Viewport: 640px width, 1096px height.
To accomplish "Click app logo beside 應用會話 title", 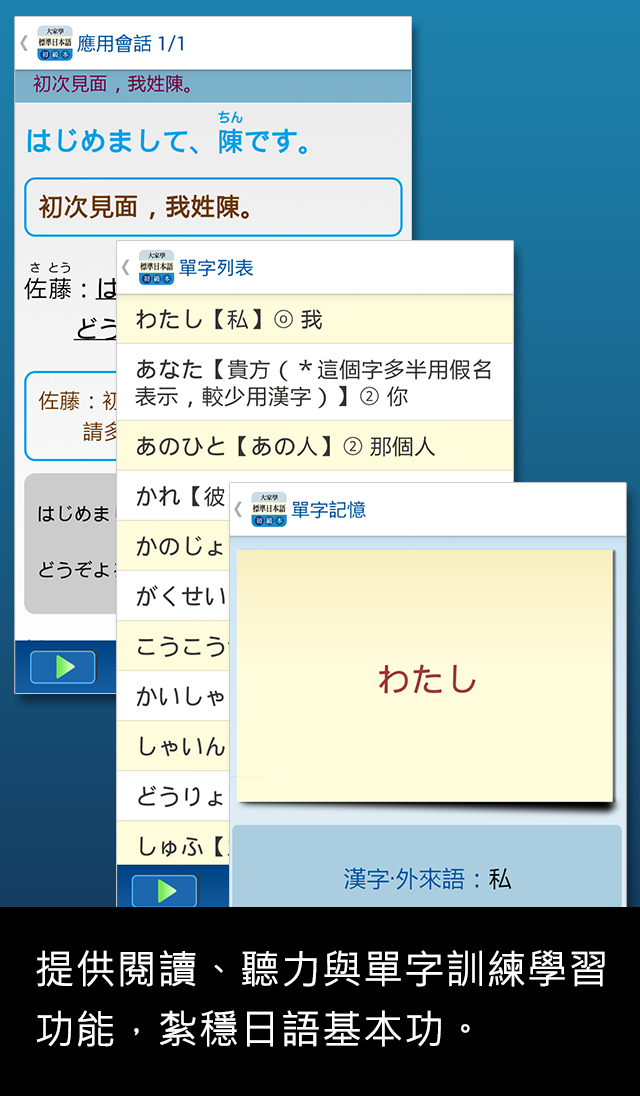I will tap(54, 43).
